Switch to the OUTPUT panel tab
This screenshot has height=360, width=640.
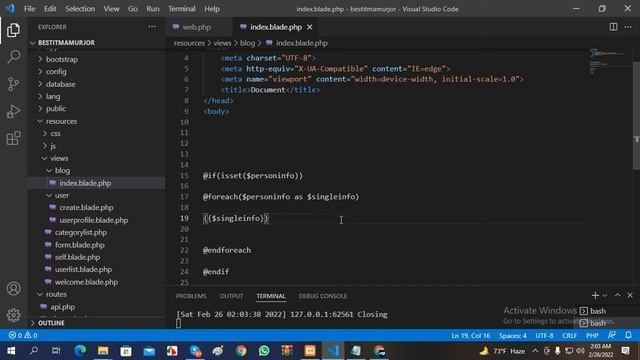[x=231, y=296]
